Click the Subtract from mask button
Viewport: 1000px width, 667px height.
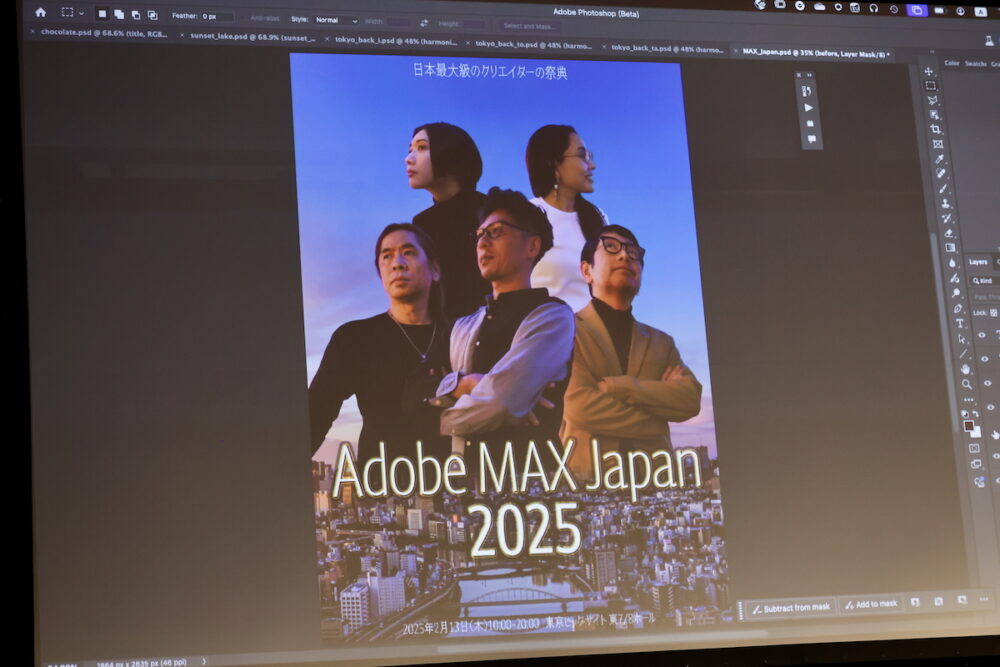click(791, 607)
